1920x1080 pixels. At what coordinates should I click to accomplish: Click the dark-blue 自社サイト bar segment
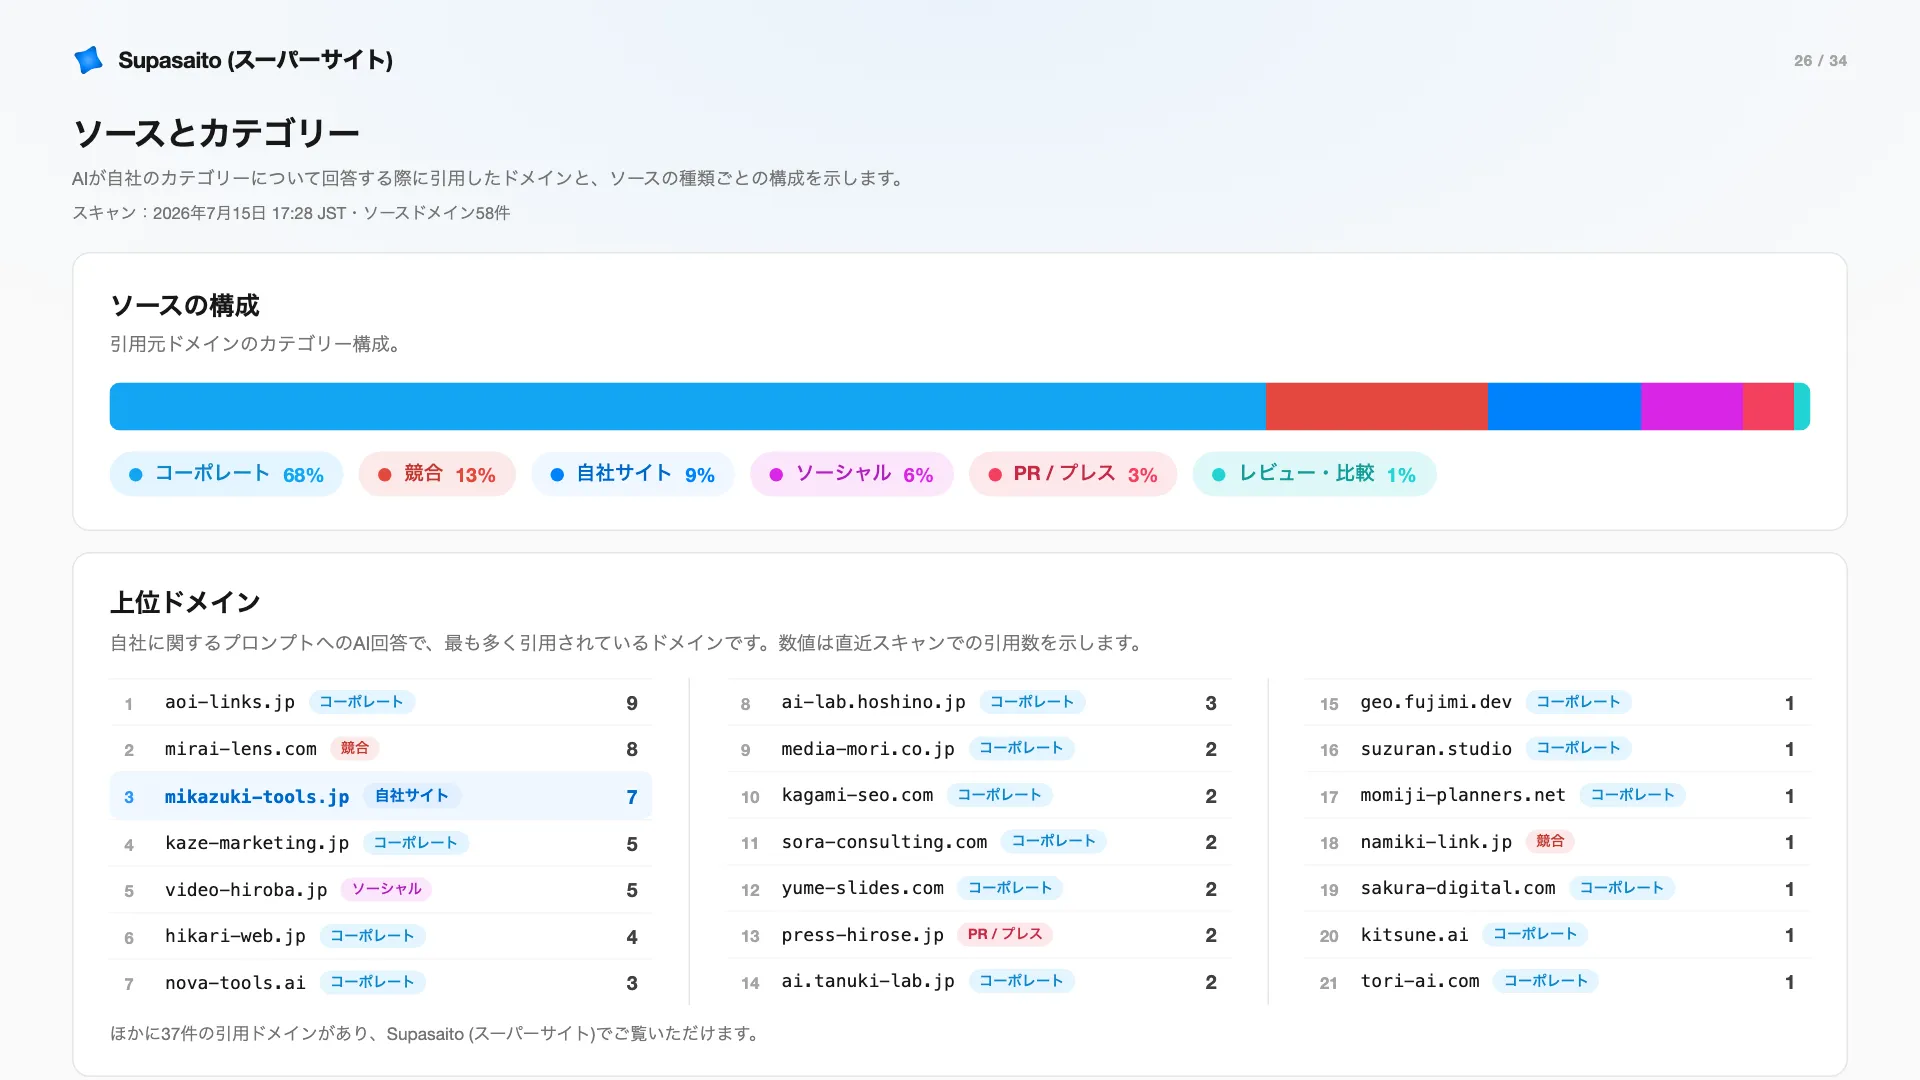[1564, 406]
